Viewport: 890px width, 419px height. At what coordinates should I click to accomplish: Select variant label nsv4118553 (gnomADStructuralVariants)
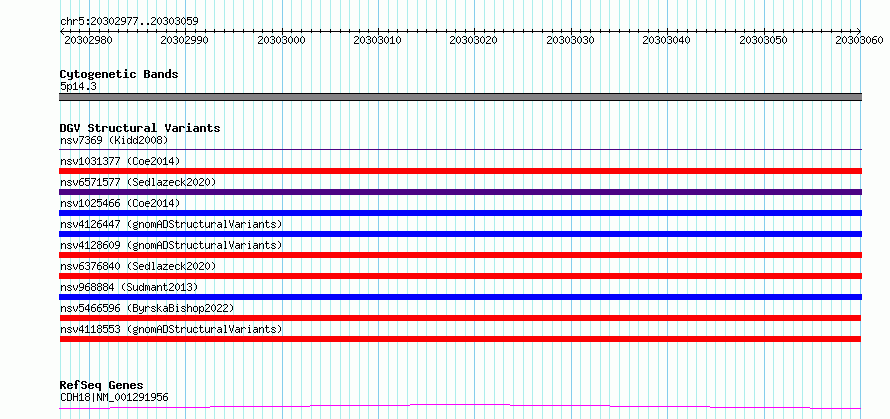tap(171, 329)
